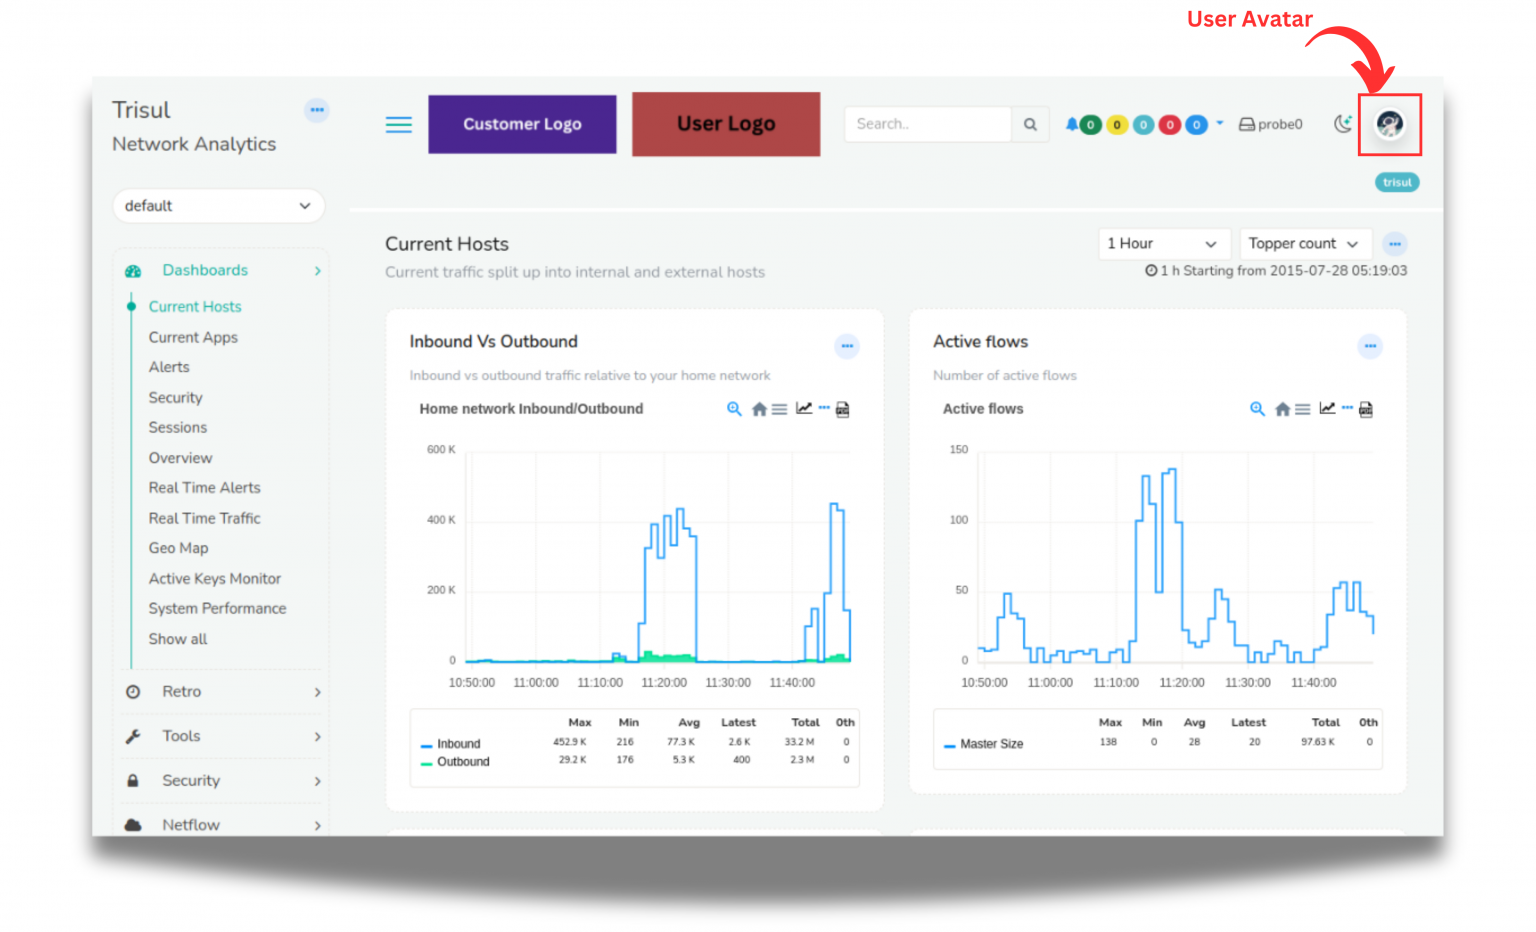Click the search magnifier button
The height and width of the screenshot is (932, 1536).
point(1030,124)
